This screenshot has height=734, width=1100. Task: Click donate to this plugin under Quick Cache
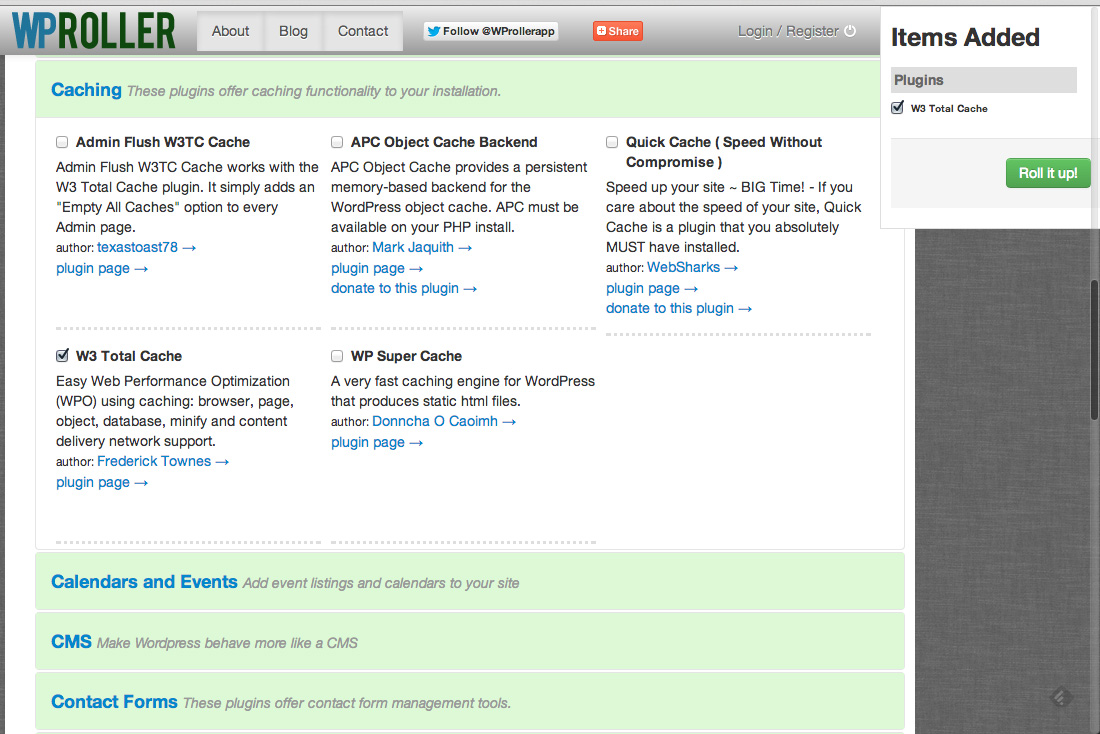tap(678, 308)
